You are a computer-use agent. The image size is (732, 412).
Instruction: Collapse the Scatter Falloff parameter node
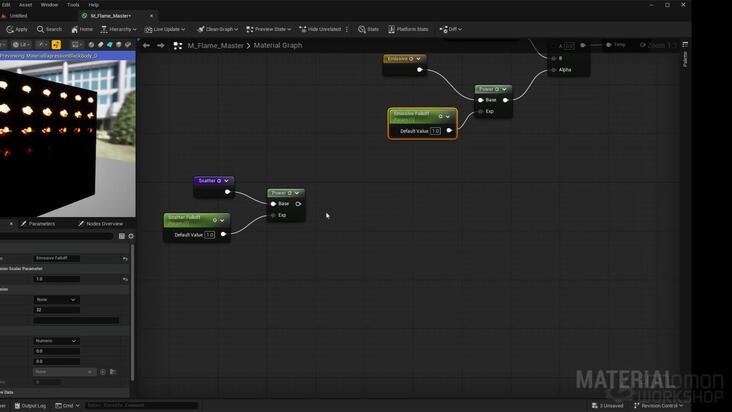[x=222, y=220]
